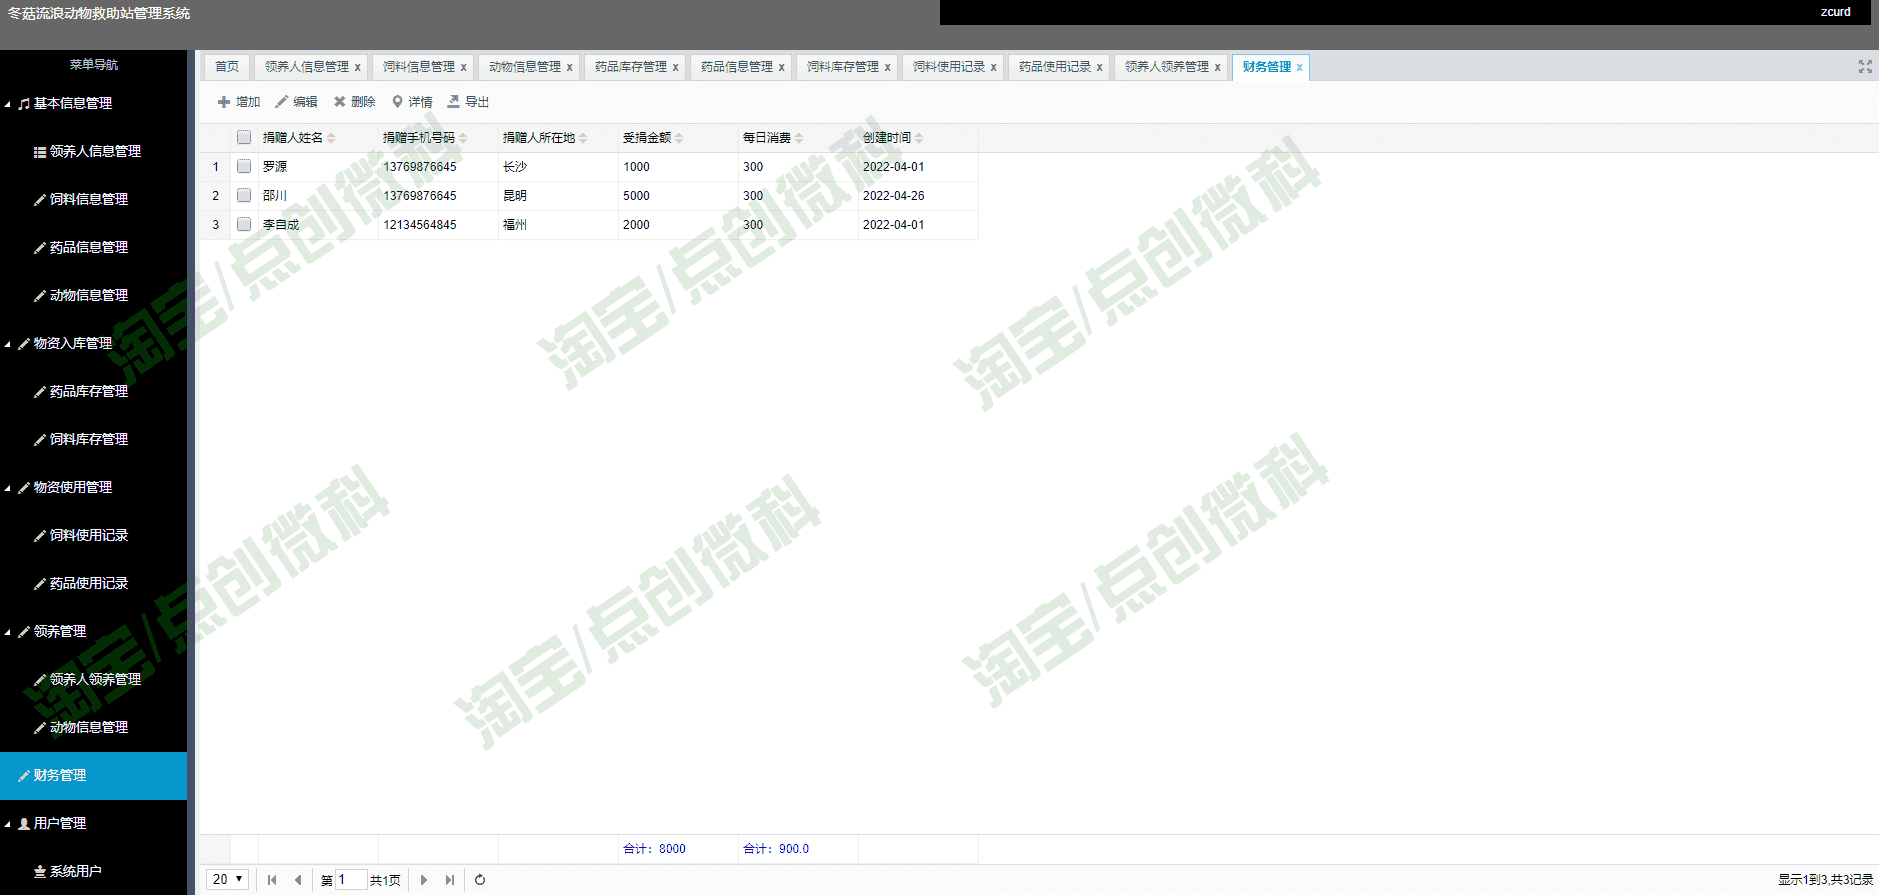The image size is (1879, 895).
Task: Click the refresh table icon
Action: click(480, 880)
